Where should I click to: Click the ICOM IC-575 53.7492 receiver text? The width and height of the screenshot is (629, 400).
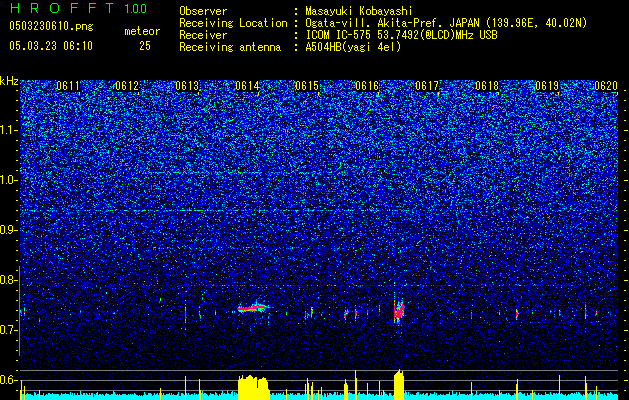401,35
